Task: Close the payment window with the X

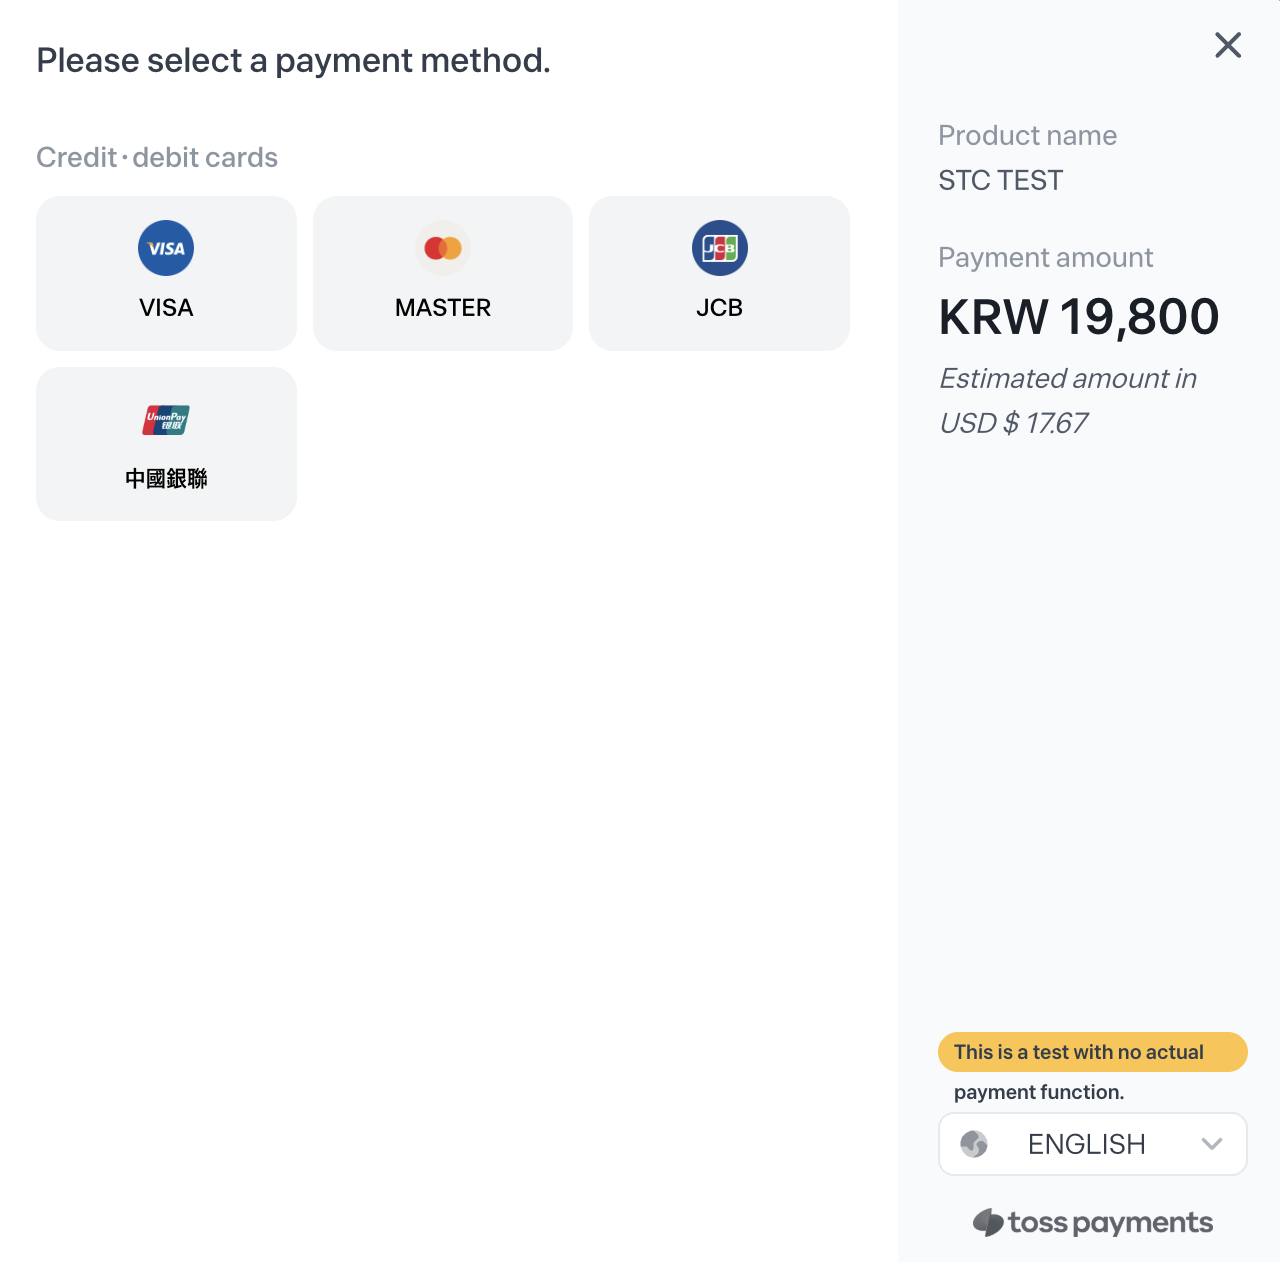Action: (1228, 45)
